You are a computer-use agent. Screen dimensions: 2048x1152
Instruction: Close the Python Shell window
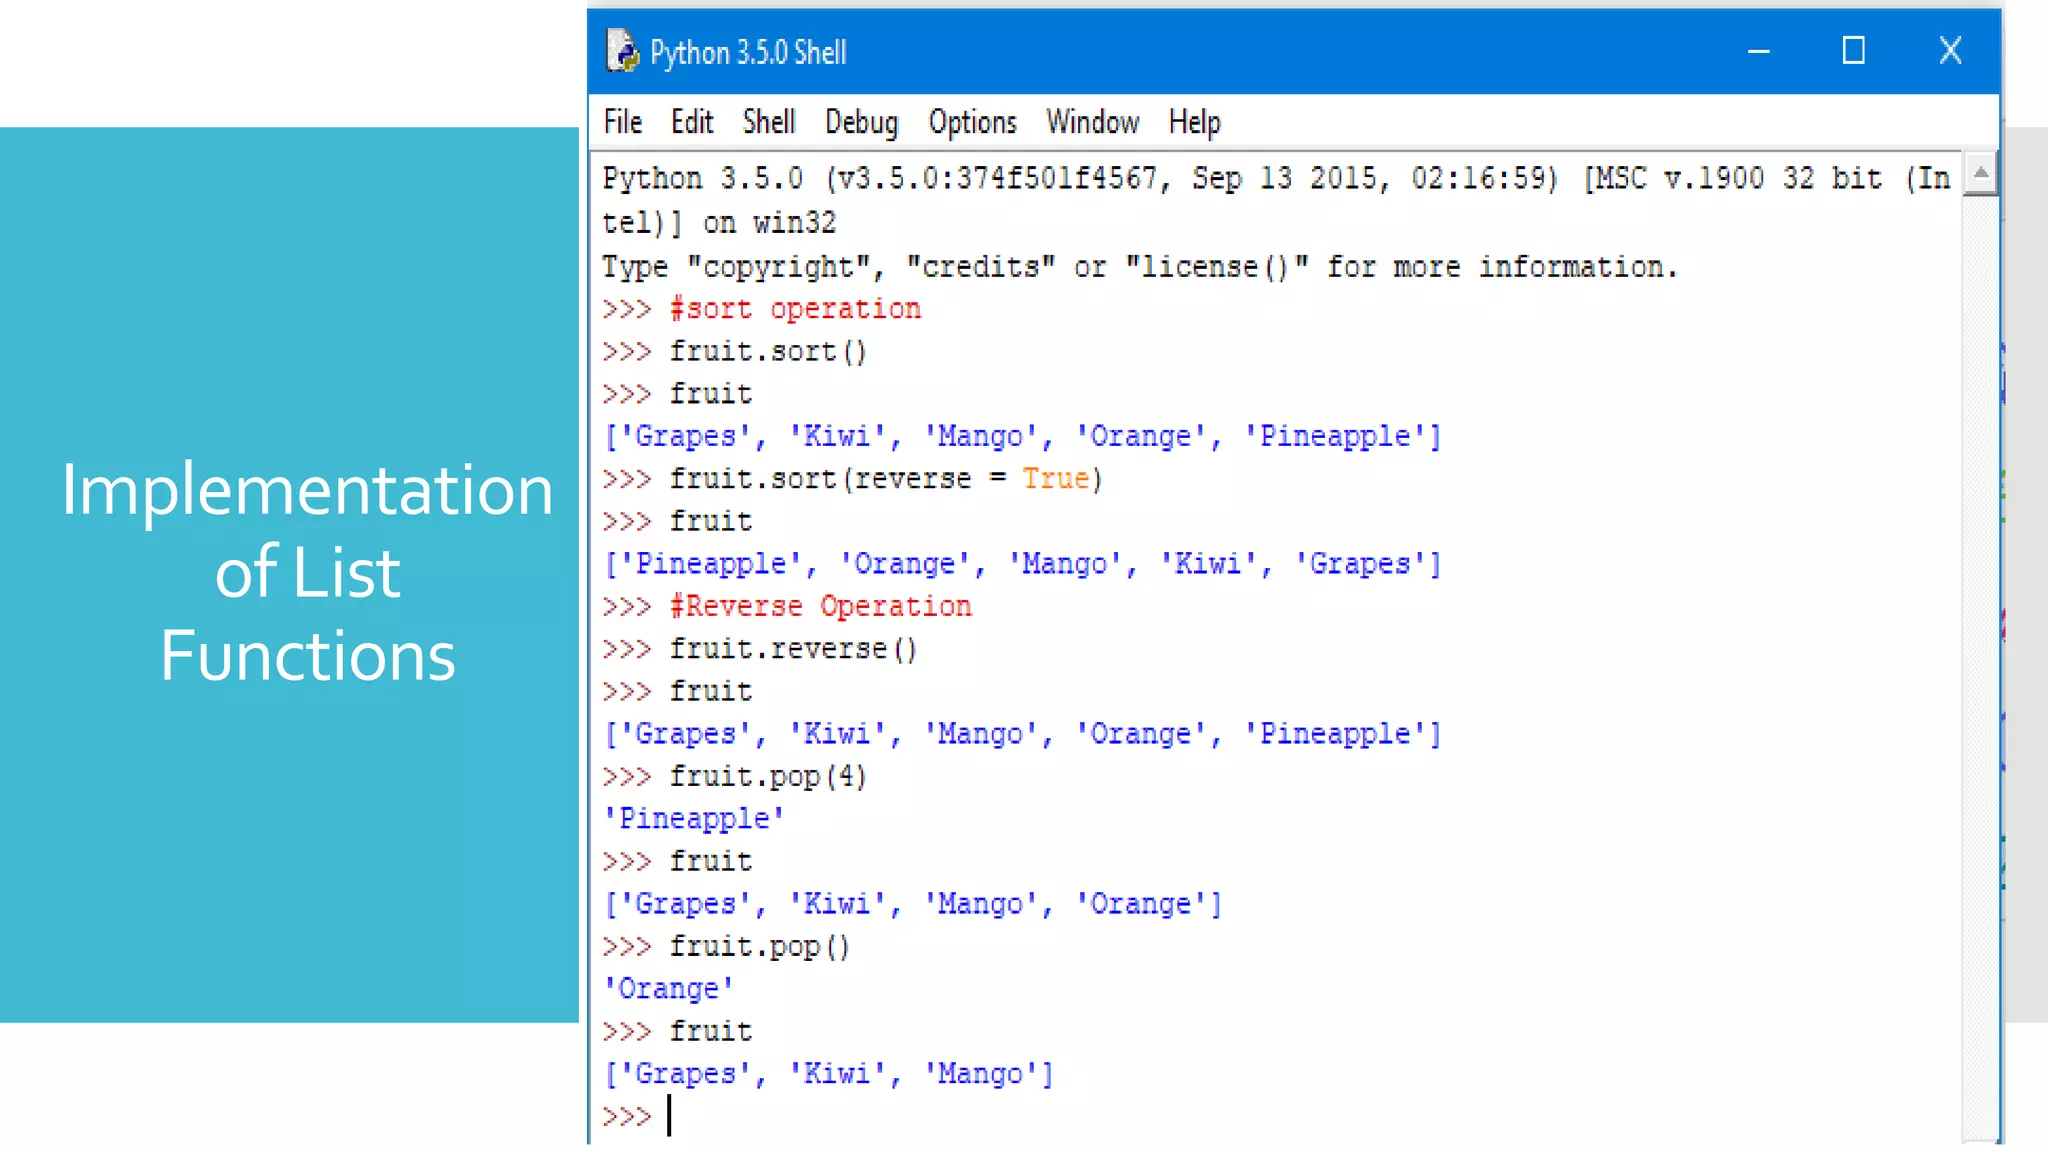click(1950, 51)
